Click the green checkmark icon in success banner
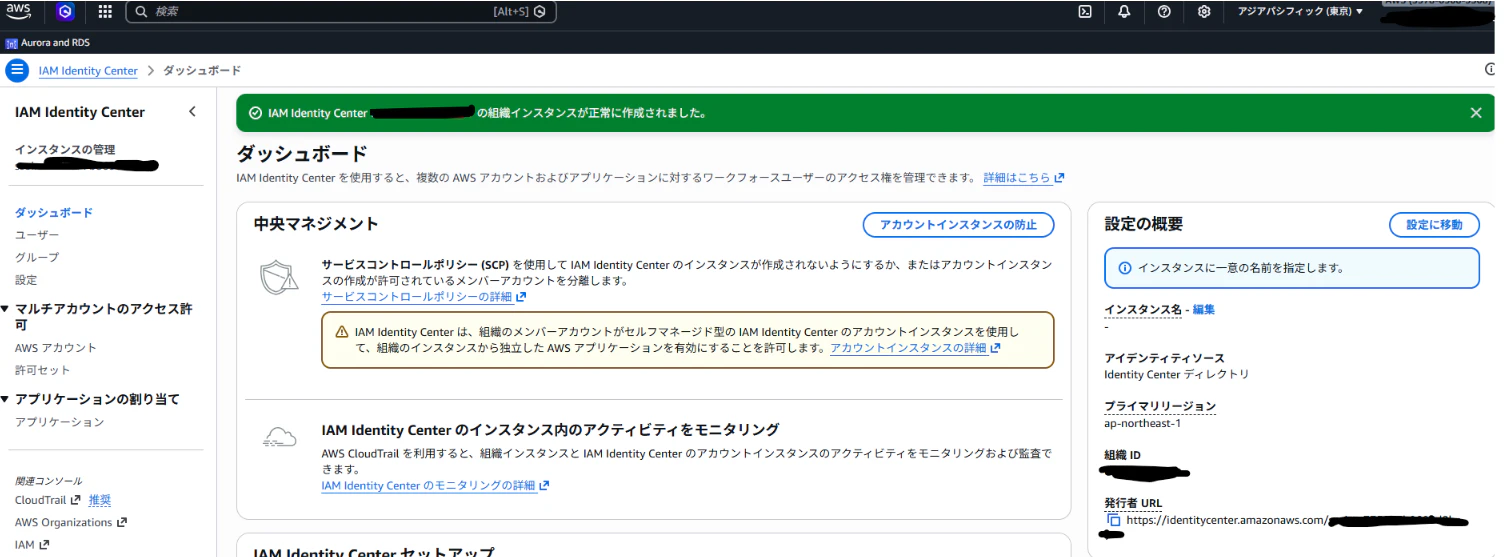 [x=255, y=113]
